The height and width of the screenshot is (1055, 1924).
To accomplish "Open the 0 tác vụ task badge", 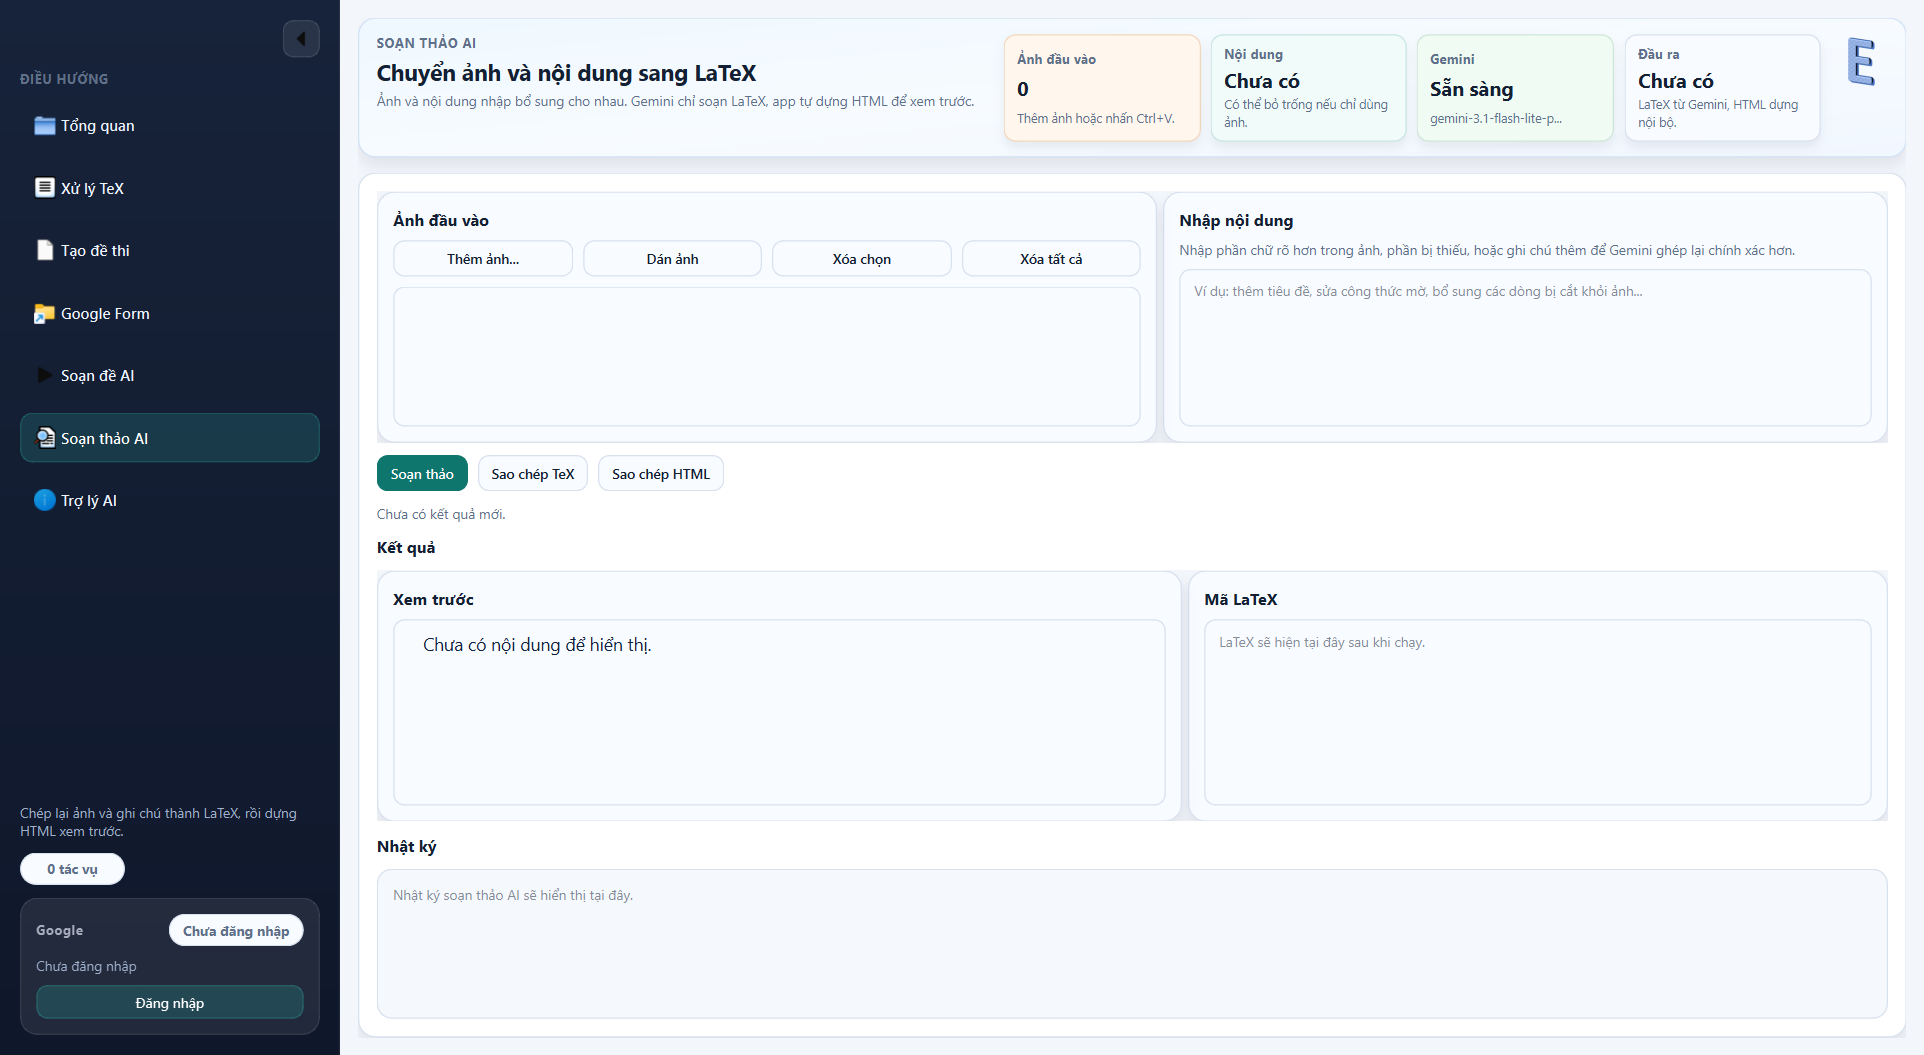I will tap(72, 869).
